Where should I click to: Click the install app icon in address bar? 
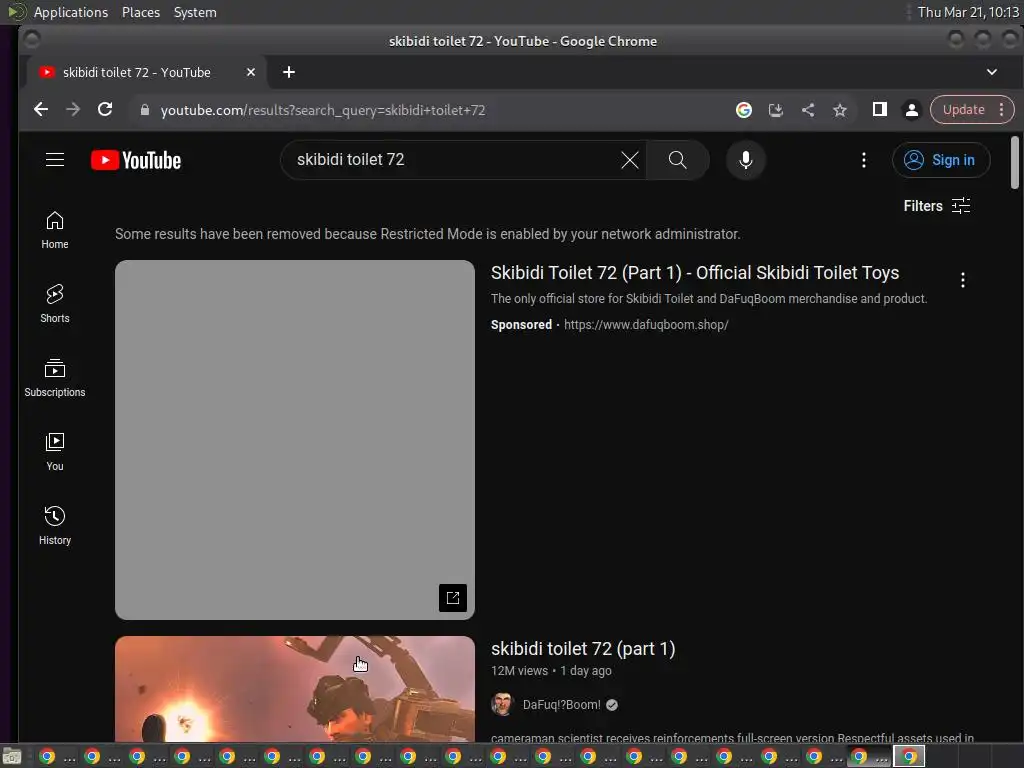click(776, 110)
